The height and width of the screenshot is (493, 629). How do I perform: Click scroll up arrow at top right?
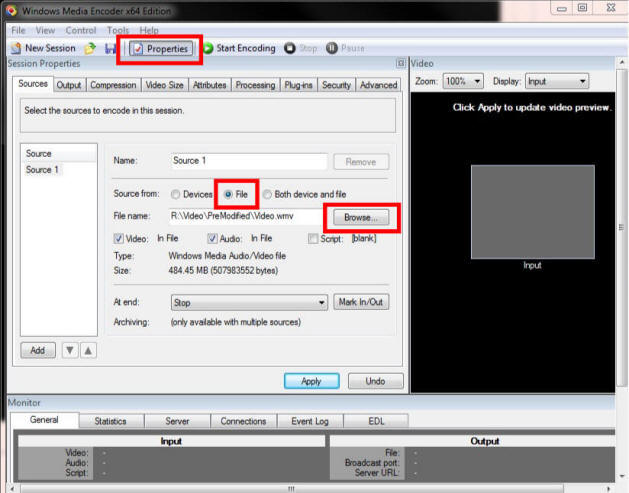pyautogui.click(x=622, y=63)
